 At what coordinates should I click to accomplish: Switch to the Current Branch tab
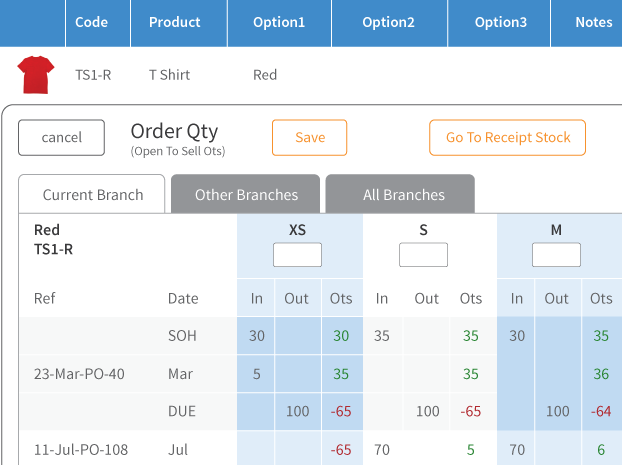click(92, 194)
